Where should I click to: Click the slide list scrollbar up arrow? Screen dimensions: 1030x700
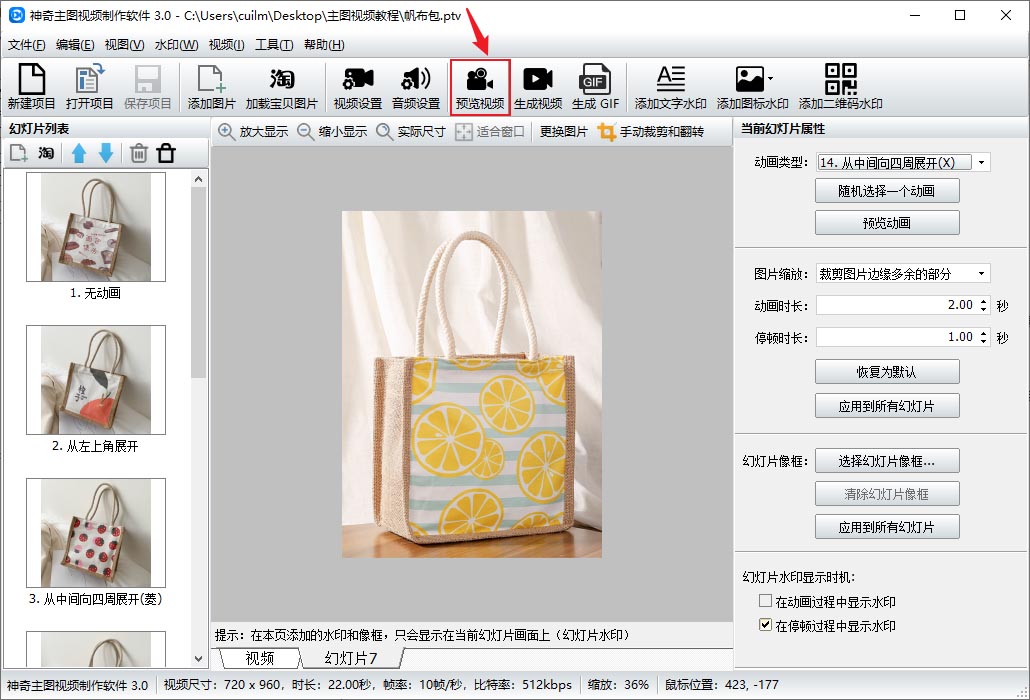199,179
